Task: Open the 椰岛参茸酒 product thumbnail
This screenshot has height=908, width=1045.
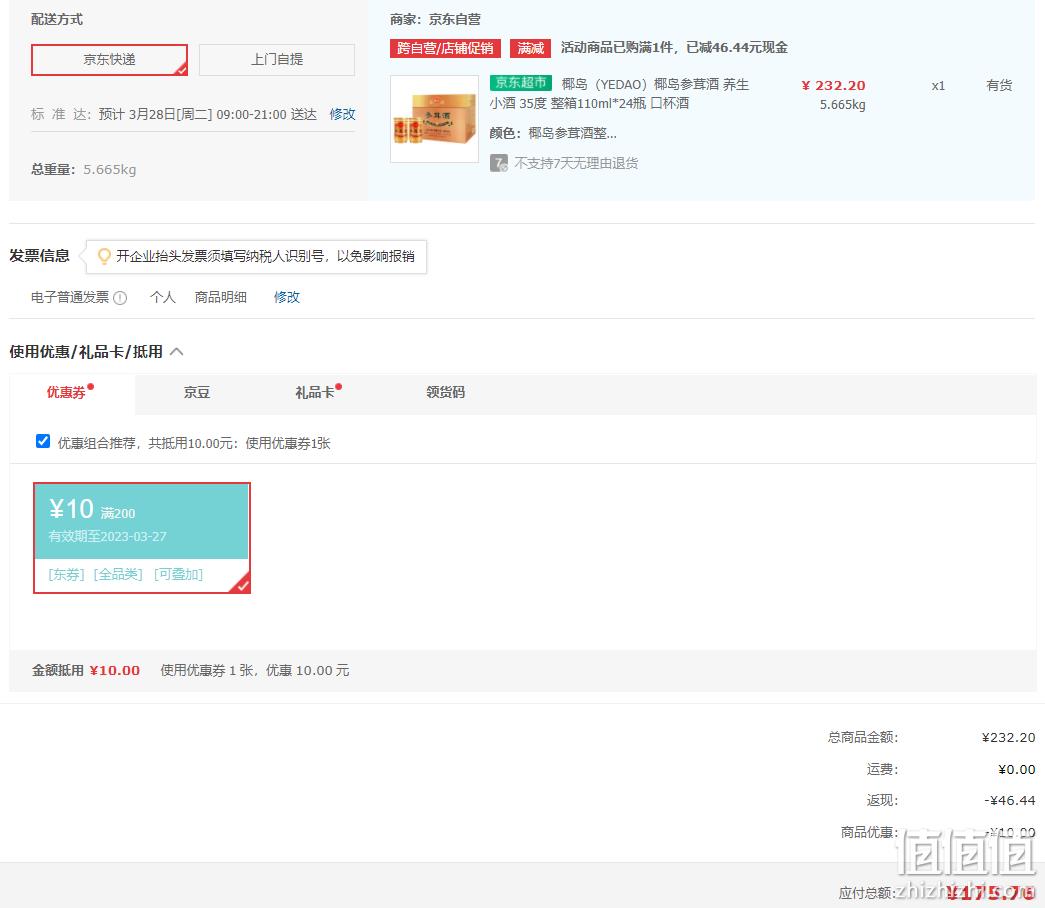Action: click(435, 119)
